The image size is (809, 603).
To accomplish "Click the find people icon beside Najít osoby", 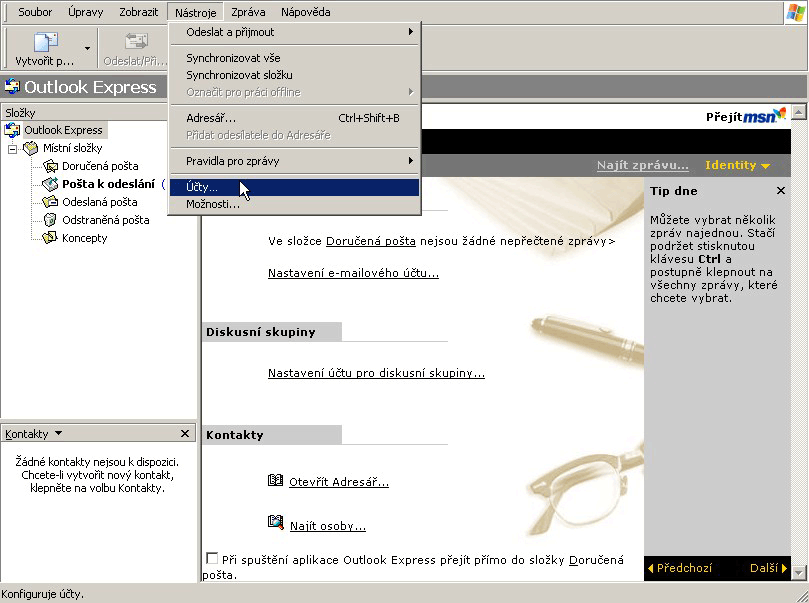I will [x=276, y=523].
